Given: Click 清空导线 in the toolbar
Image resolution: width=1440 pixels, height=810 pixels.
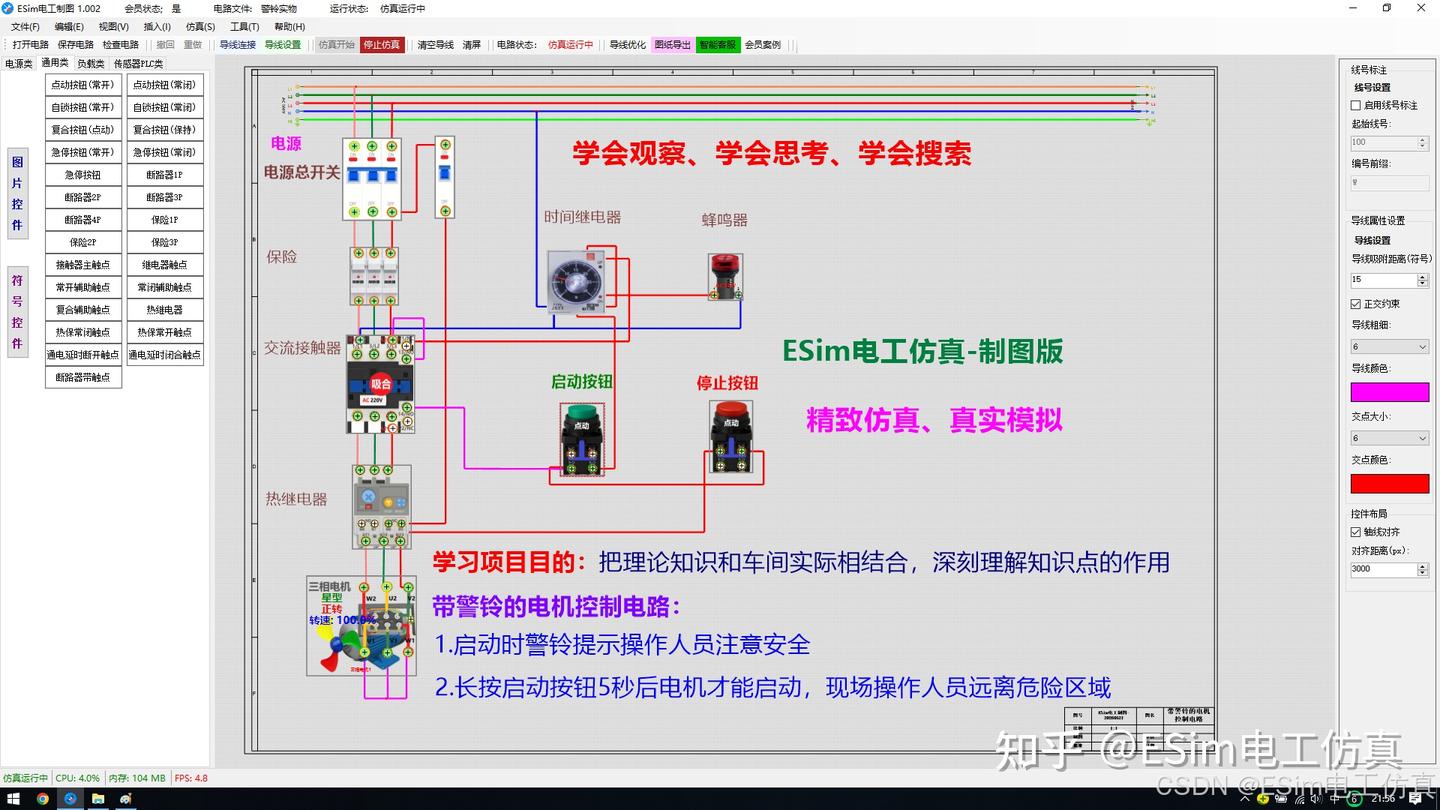Looking at the screenshot, I should point(436,45).
